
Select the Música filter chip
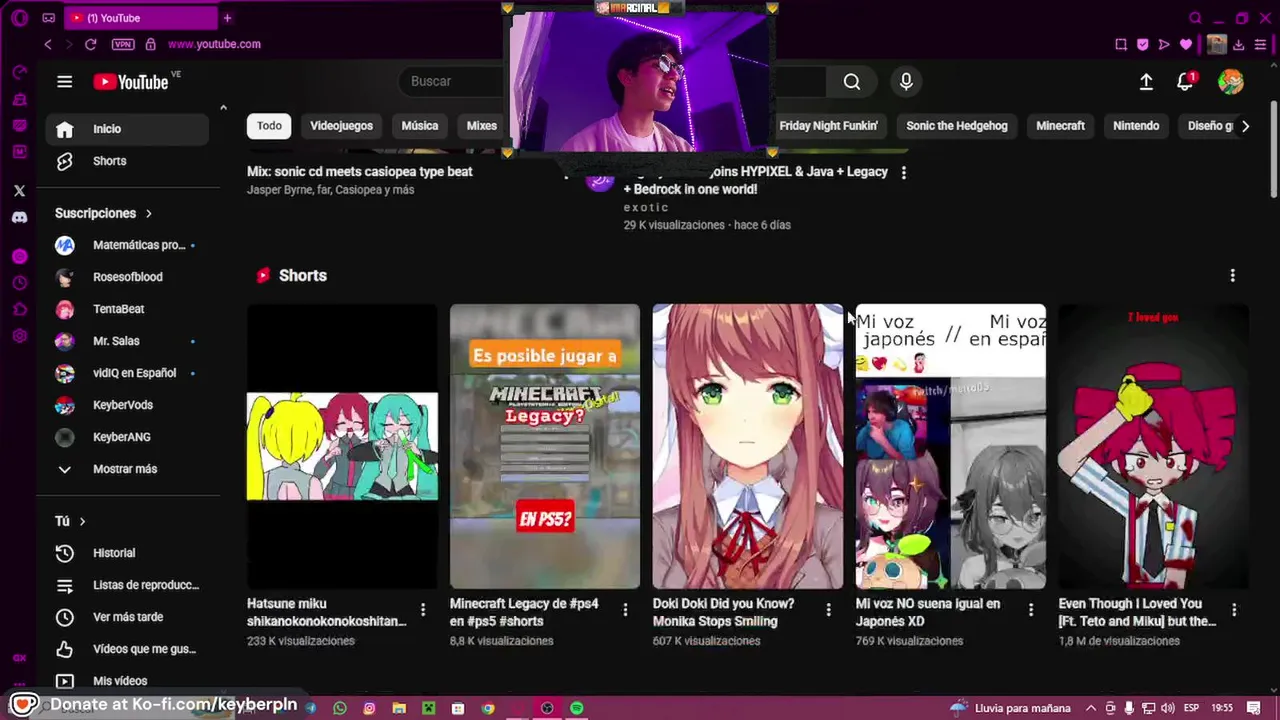[420, 126]
